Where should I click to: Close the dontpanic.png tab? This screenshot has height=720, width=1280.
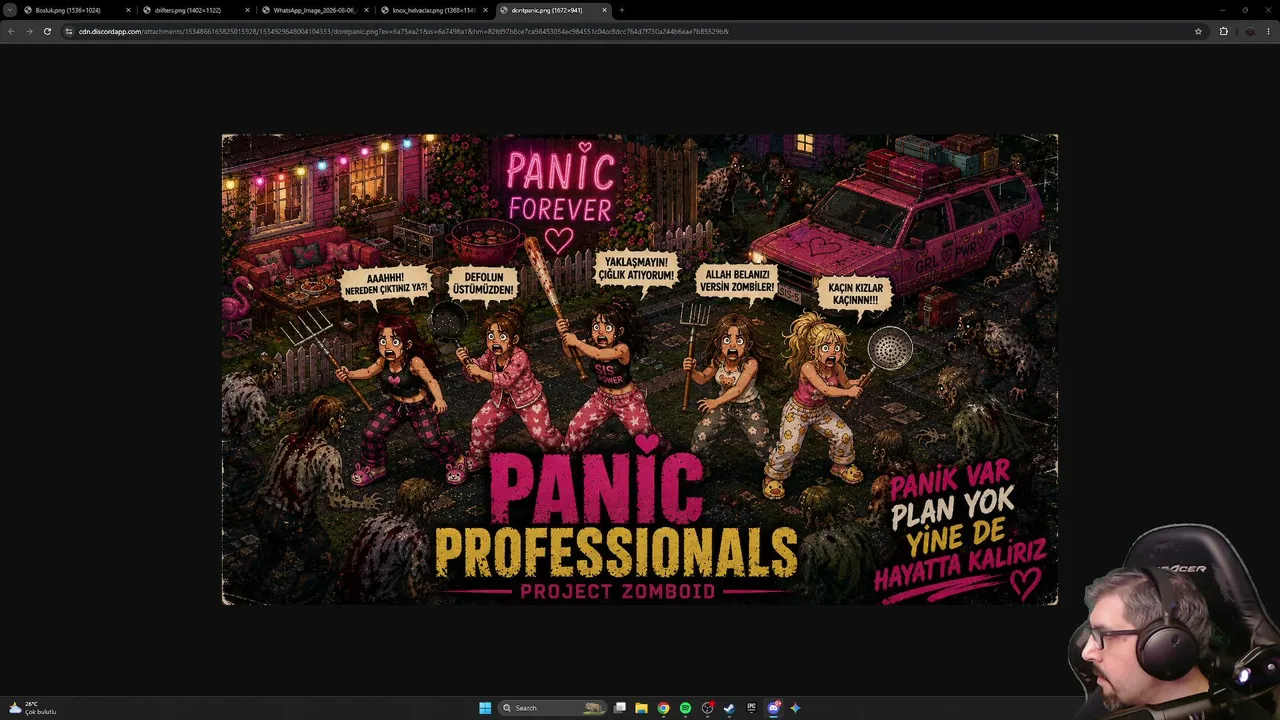pyautogui.click(x=604, y=10)
